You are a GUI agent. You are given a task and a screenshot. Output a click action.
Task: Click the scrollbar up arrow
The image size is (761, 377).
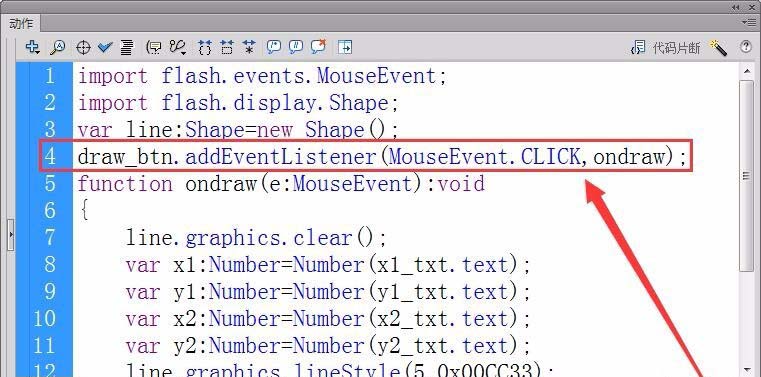click(746, 72)
